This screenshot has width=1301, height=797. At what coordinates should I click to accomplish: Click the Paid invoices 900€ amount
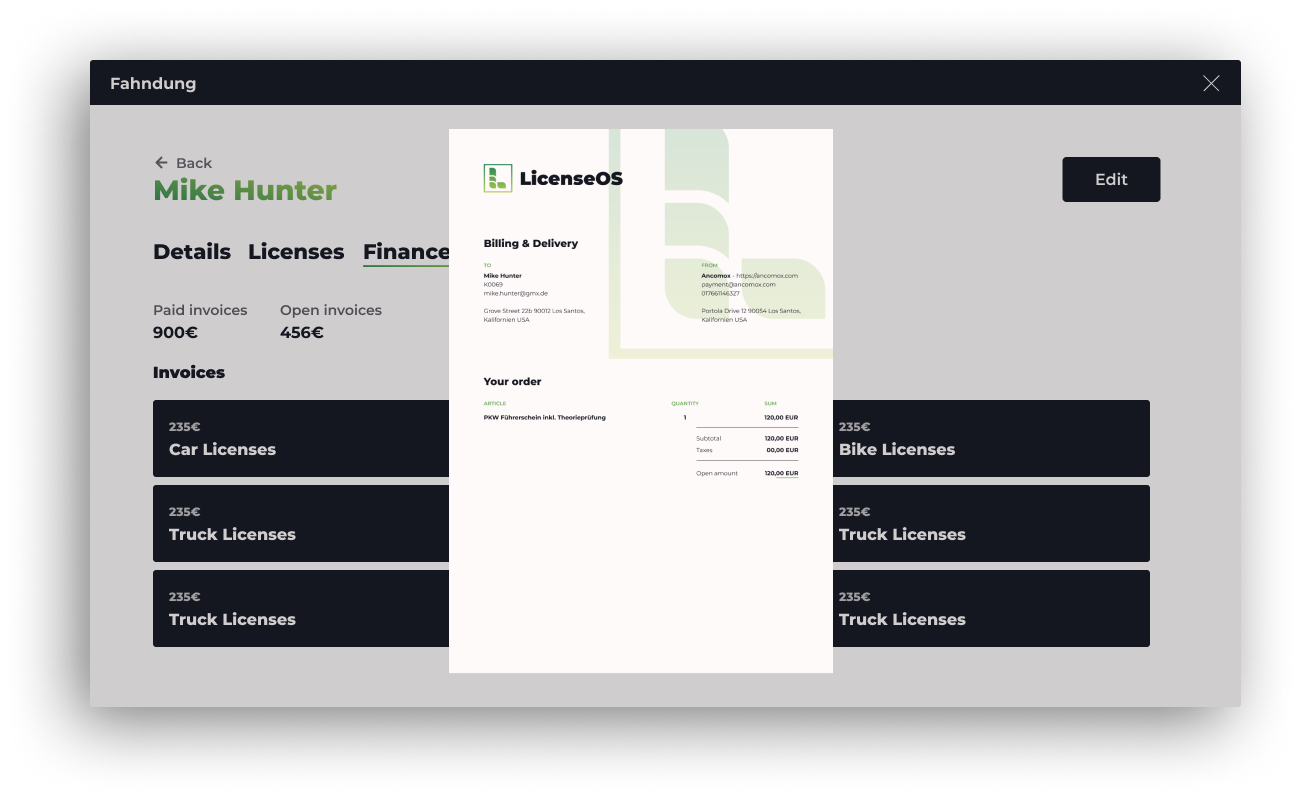click(175, 332)
